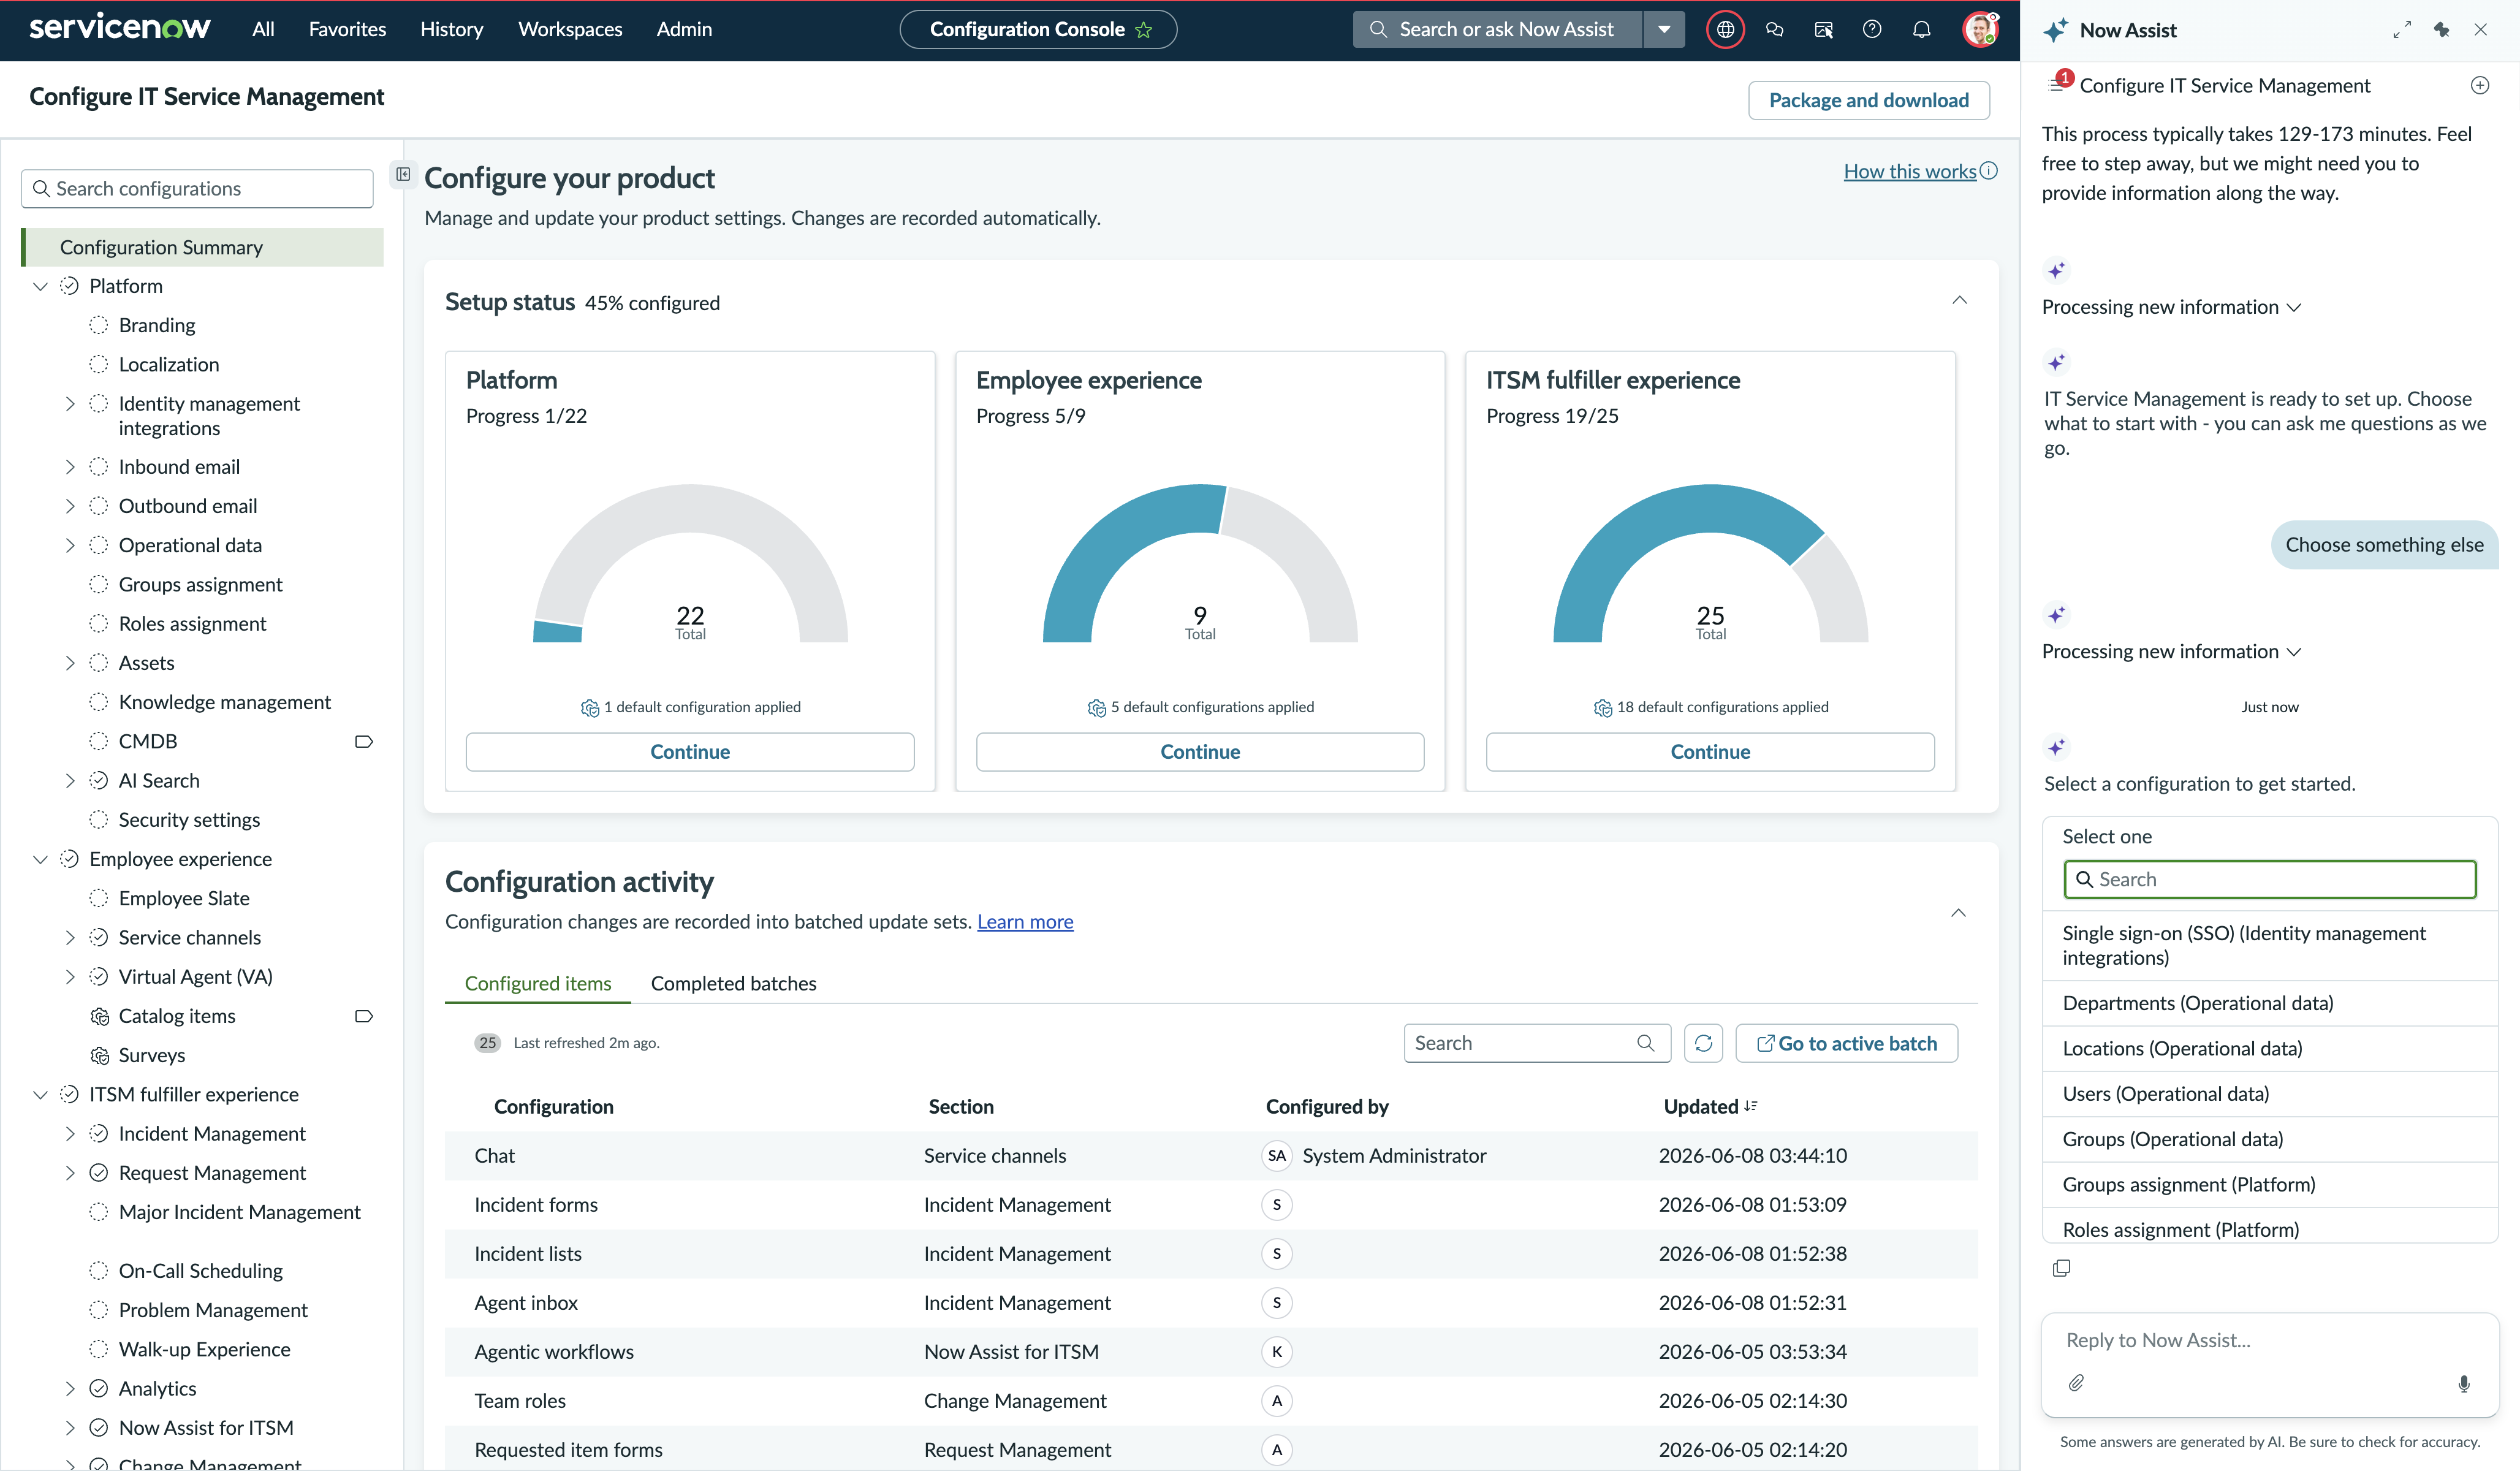Copy the Now Assist response icon

2061,1268
